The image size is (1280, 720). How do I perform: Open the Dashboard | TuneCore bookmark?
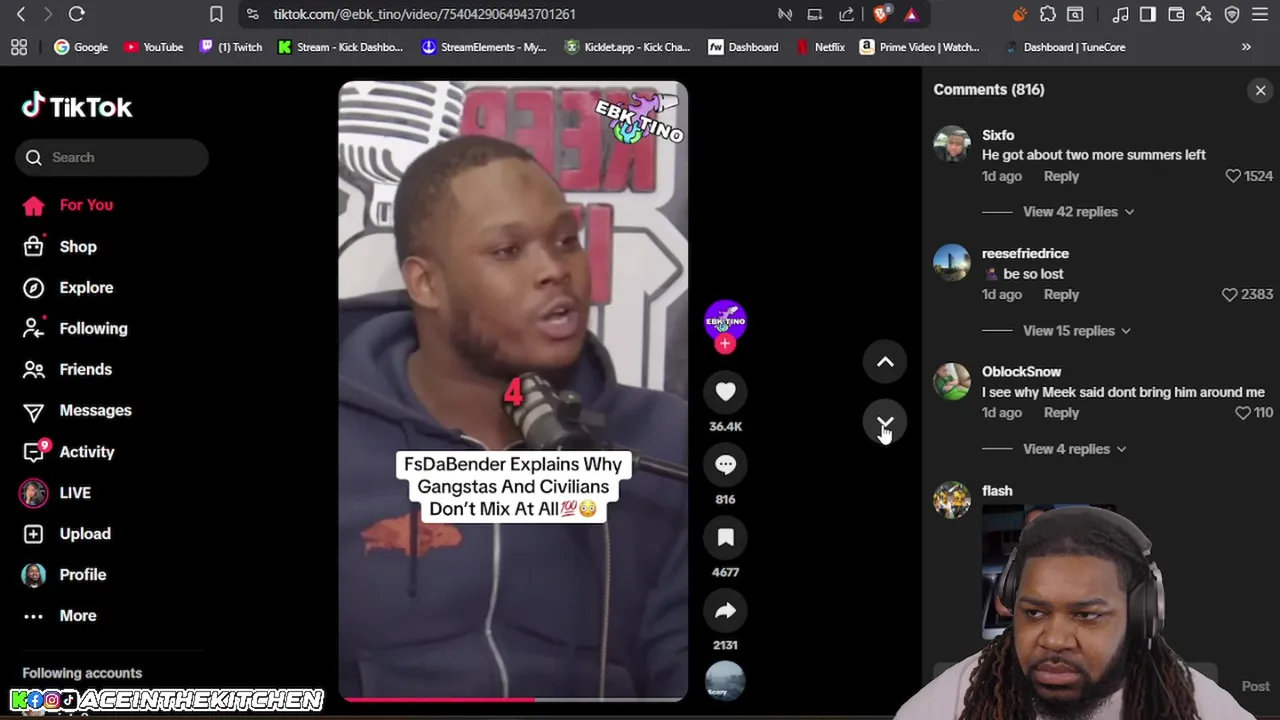tap(1065, 47)
